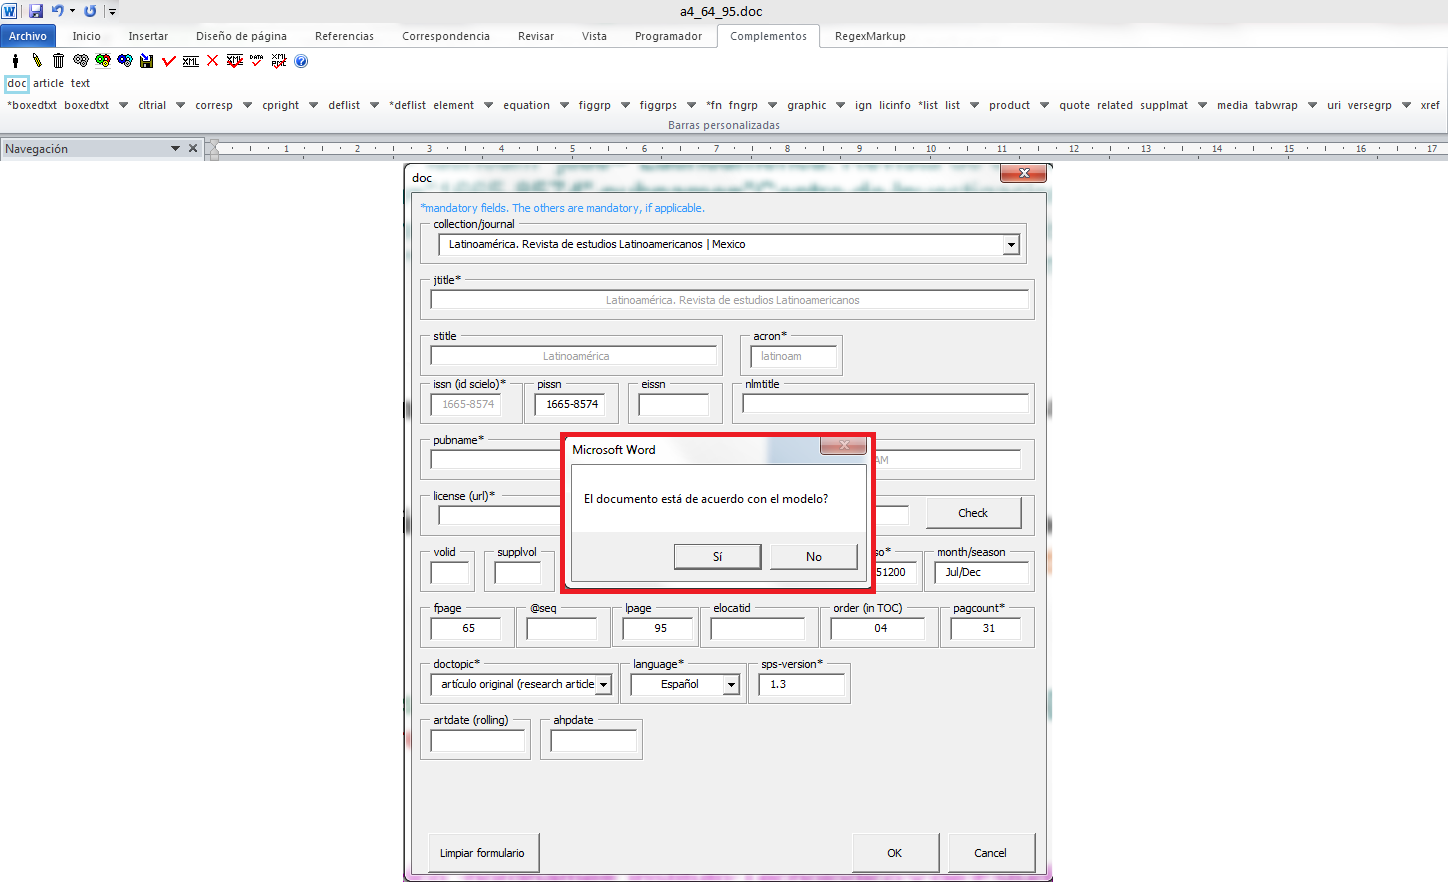
Task: Select the article tag in markup bar
Action: 48,83
